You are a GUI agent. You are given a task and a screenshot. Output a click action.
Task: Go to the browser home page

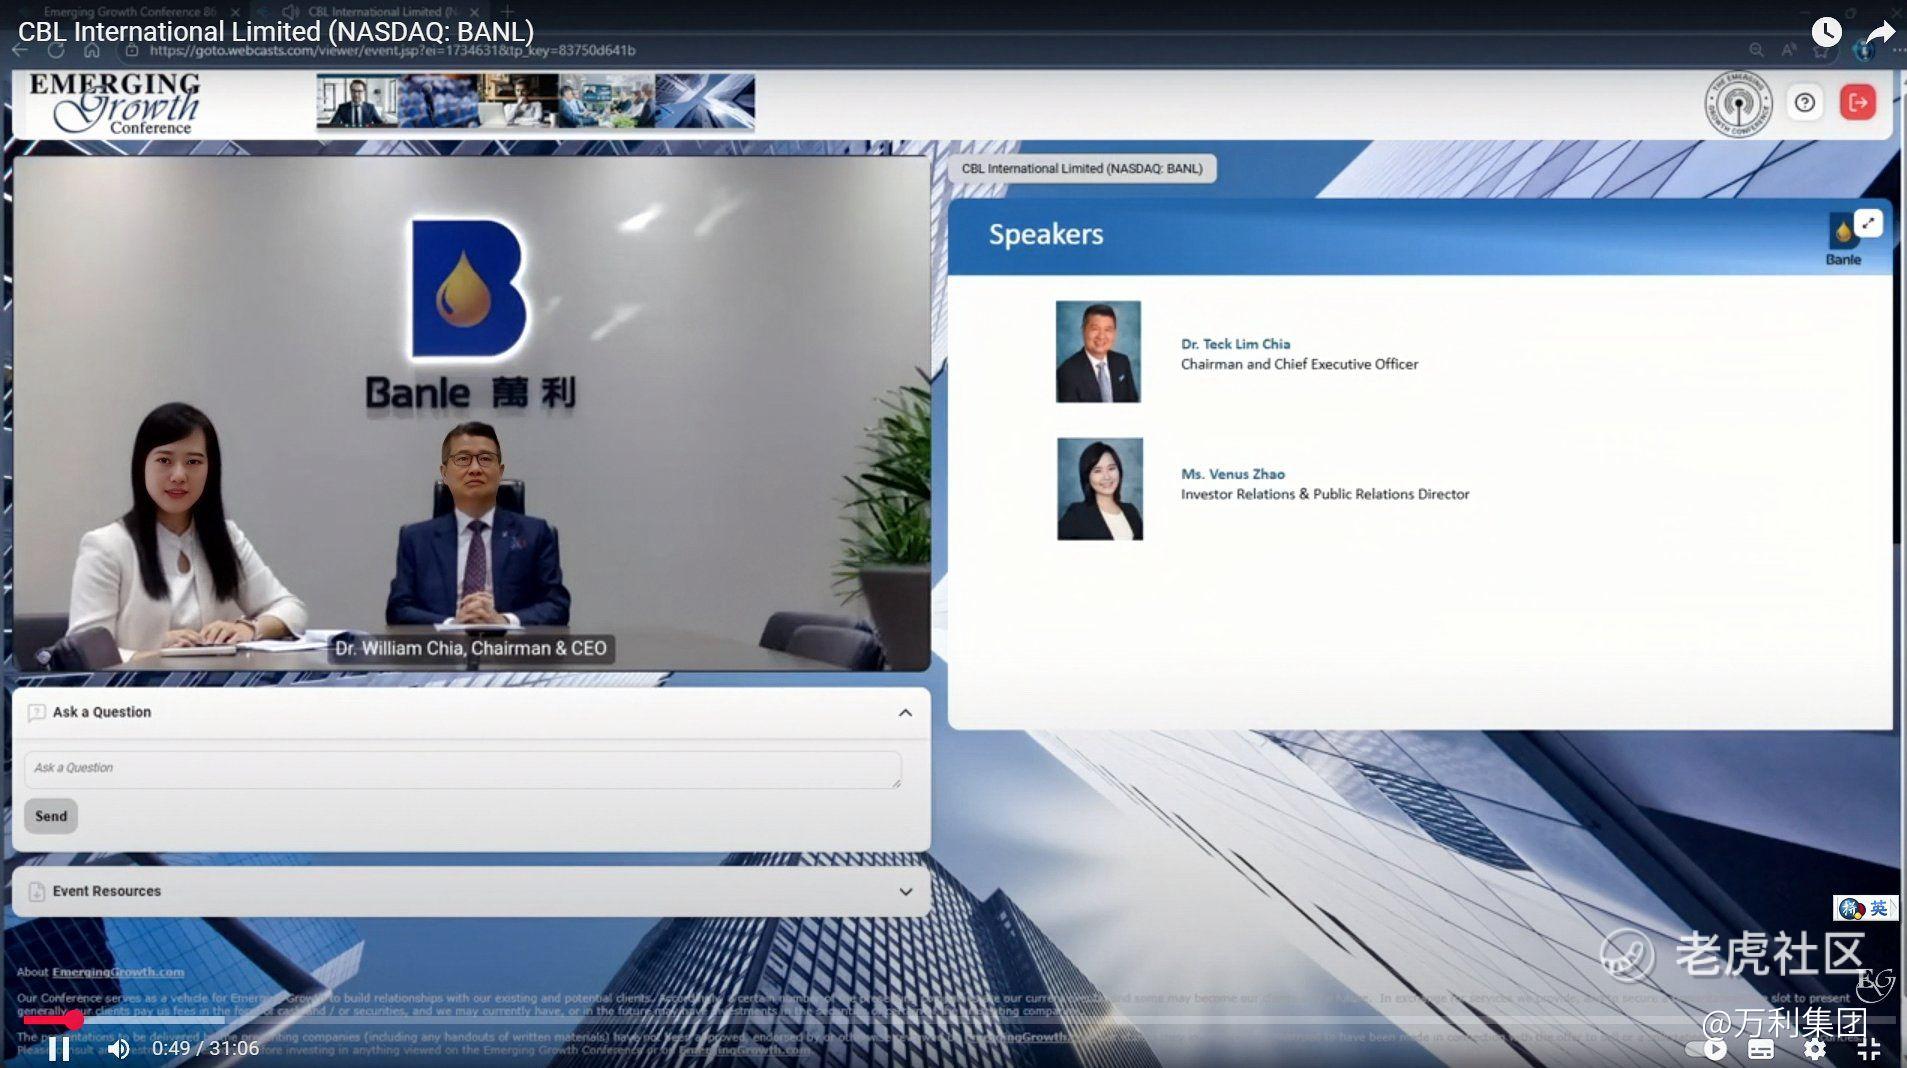(92, 50)
